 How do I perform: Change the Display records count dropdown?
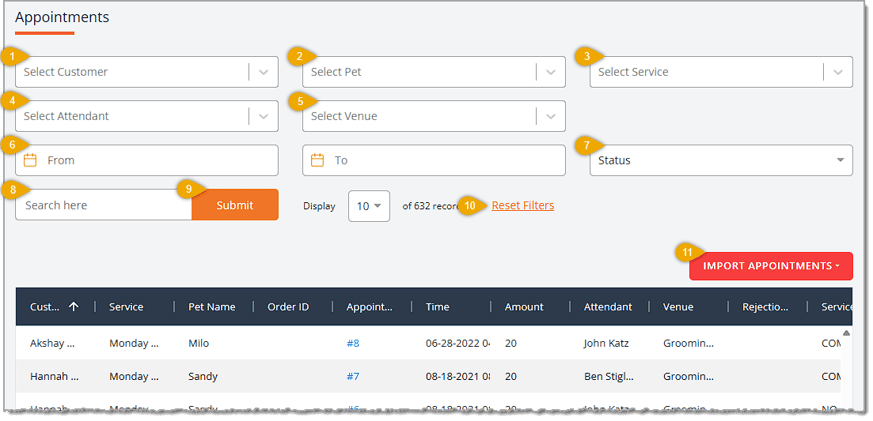pos(369,206)
